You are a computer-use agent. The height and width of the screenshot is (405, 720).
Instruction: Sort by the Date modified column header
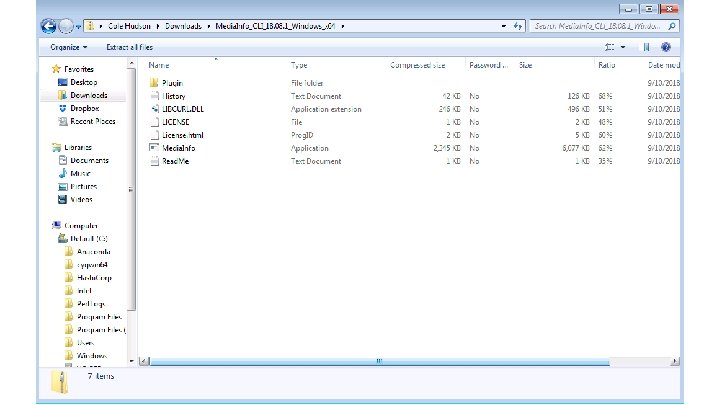[664, 65]
